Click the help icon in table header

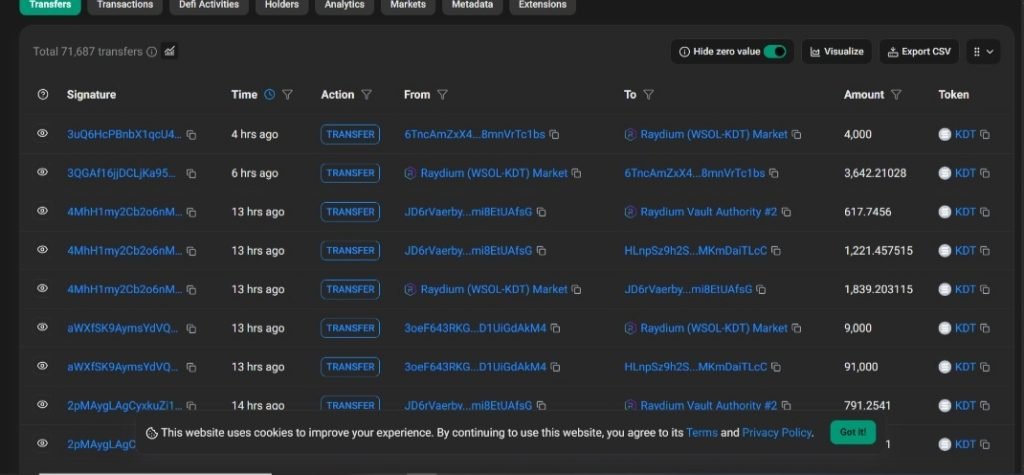click(43, 95)
